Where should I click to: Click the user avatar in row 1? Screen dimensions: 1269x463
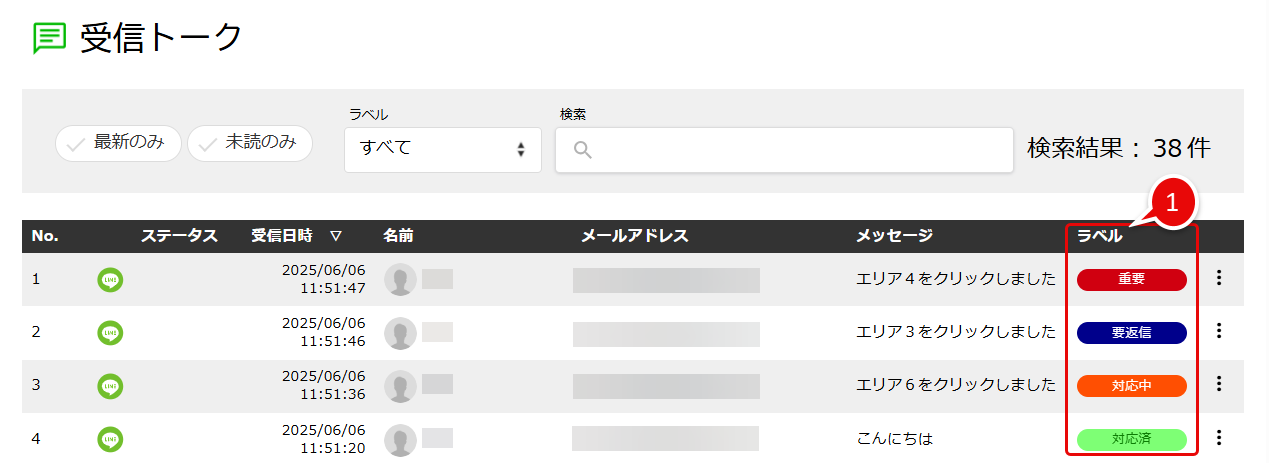tap(400, 280)
